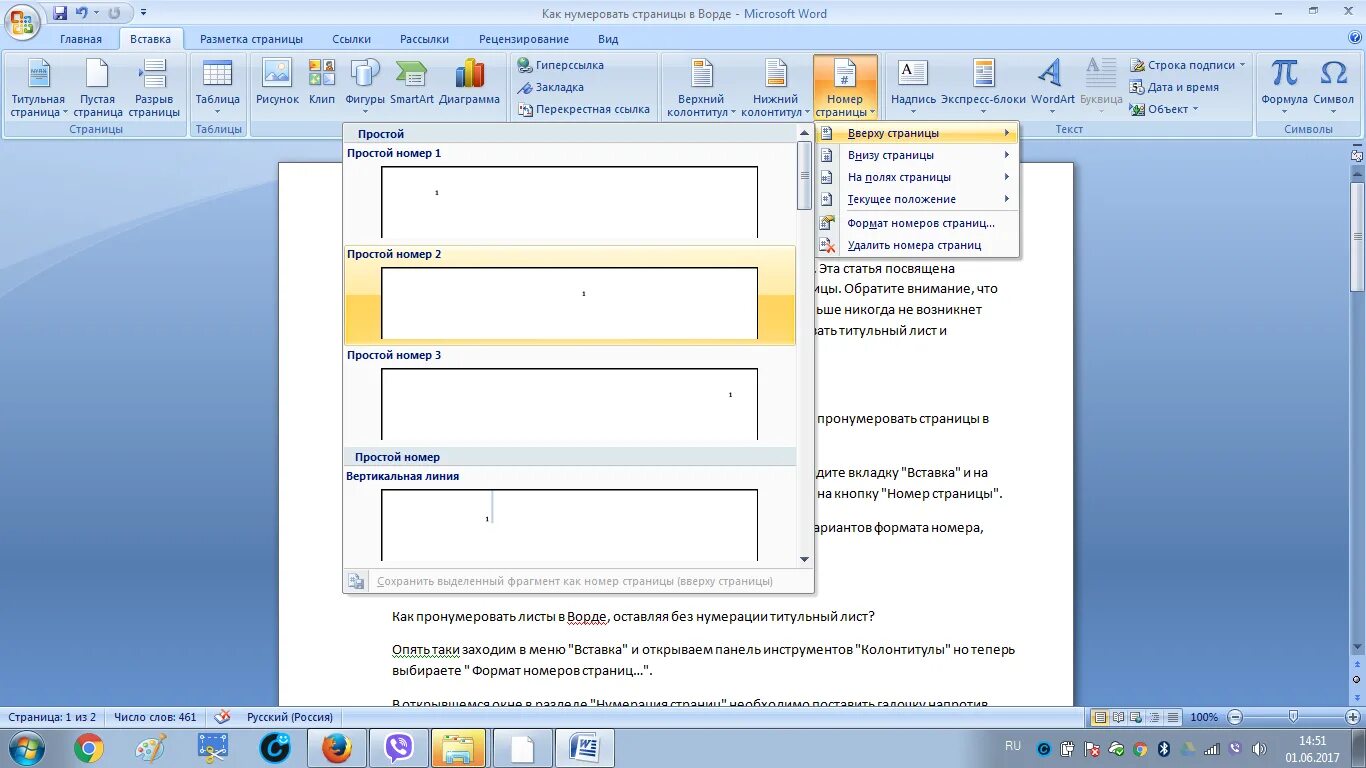Click the Русский (Россия) language indicator

click(290, 717)
